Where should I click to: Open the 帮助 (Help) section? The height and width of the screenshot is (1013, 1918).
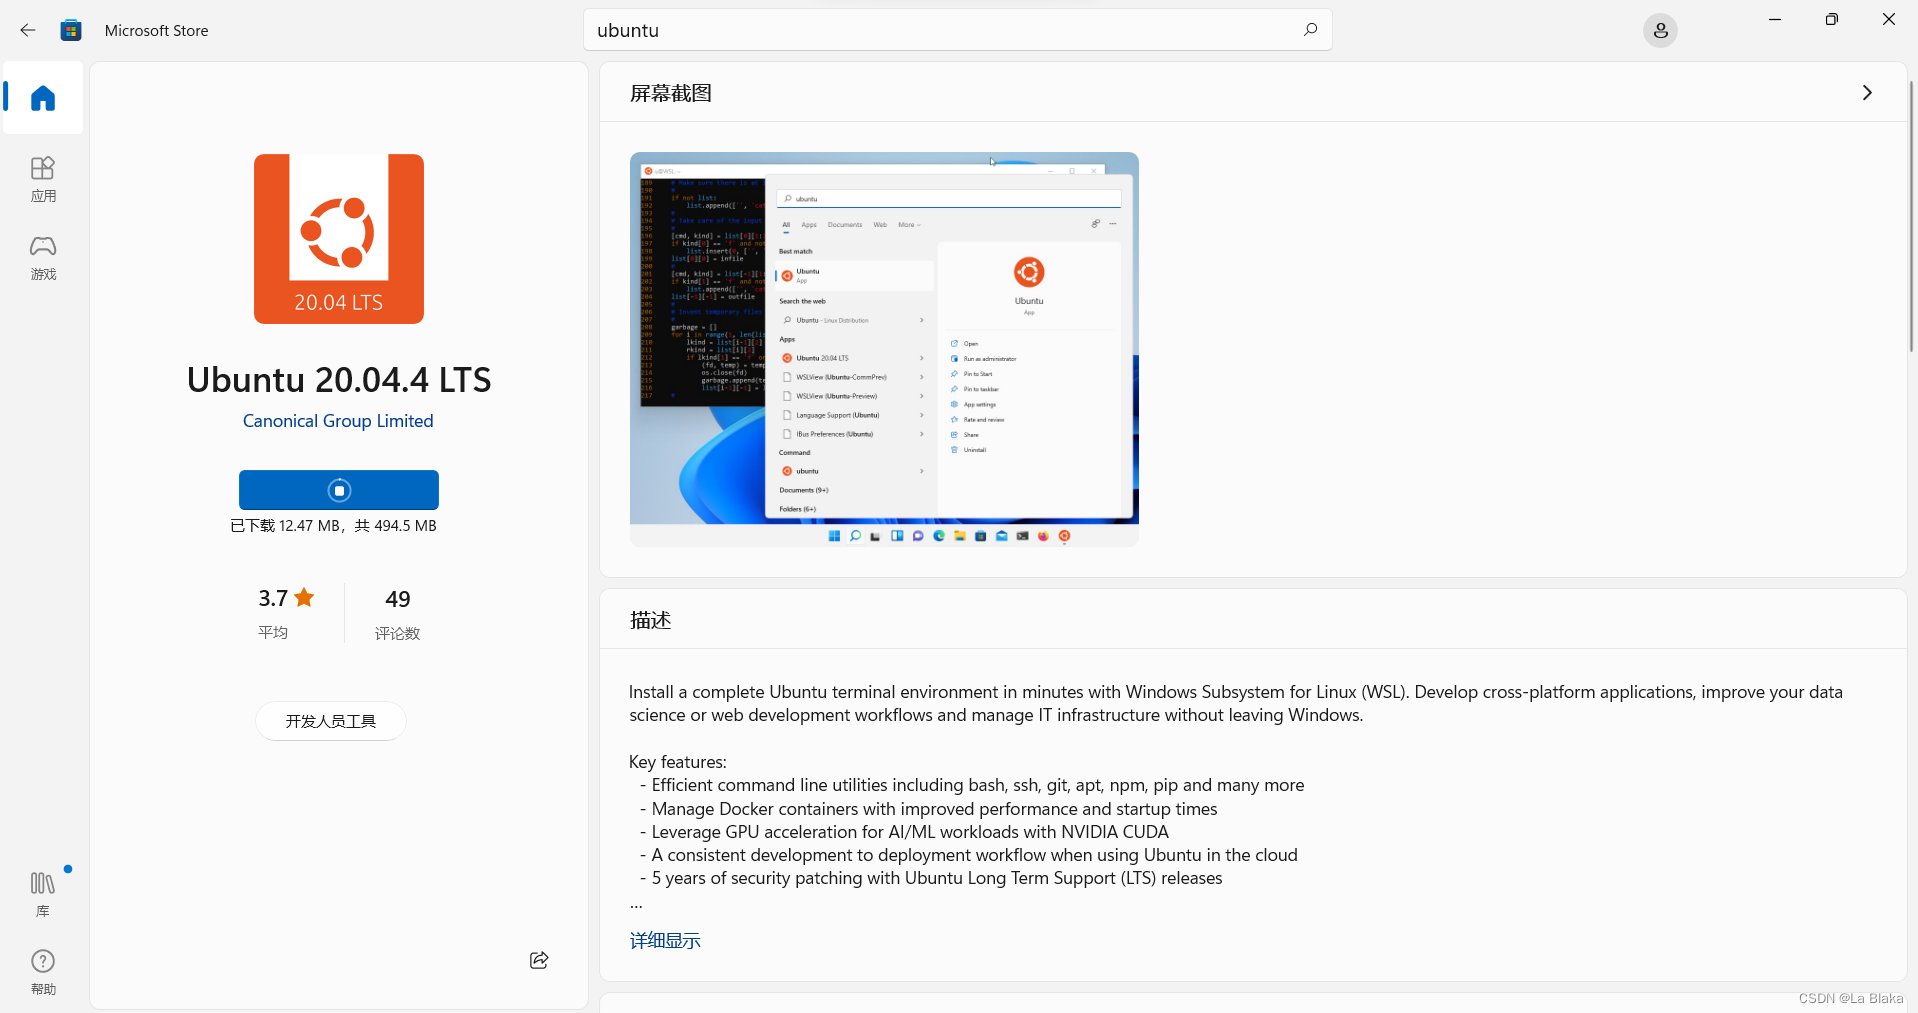(x=42, y=971)
